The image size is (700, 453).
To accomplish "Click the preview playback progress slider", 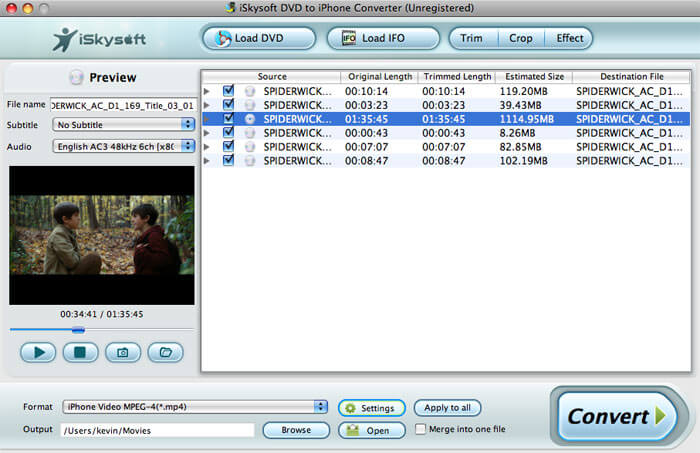I will [102, 329].
